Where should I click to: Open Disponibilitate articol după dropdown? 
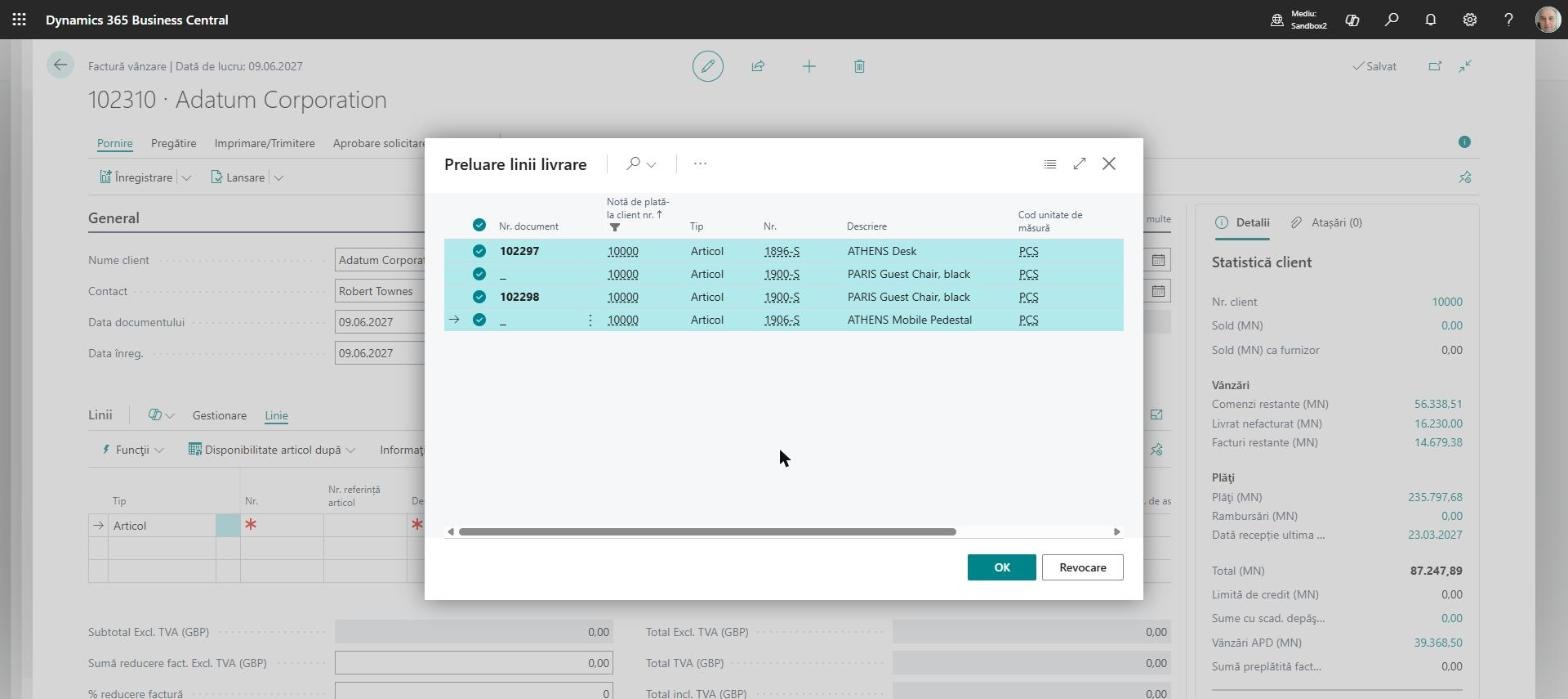272,450
